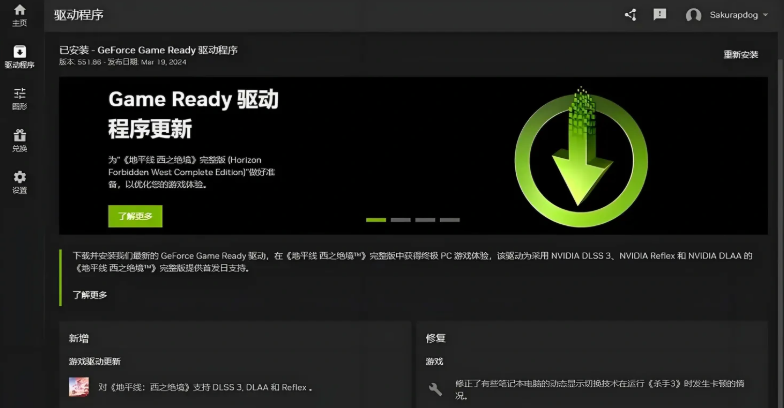Open the feedback notification icon in top bar

pyautogui.click(x=660, y=15)
